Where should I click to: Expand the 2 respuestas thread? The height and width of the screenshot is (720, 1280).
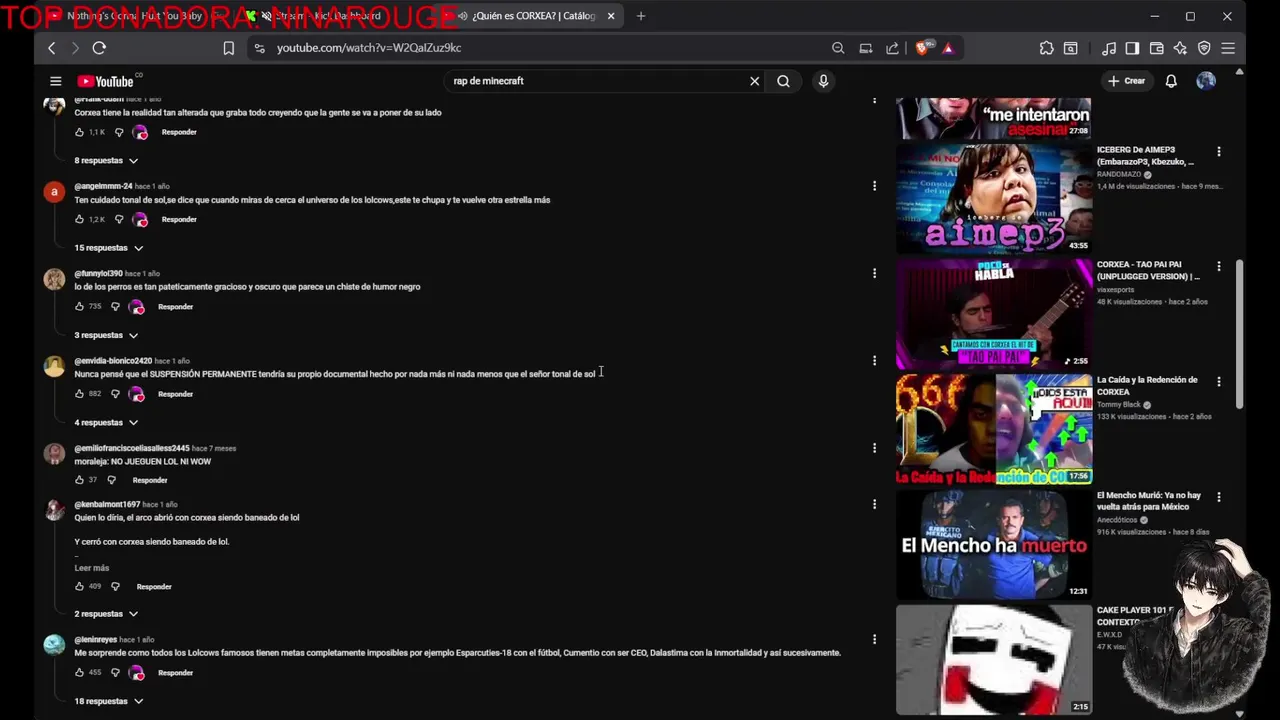click(x=106, y=614)
